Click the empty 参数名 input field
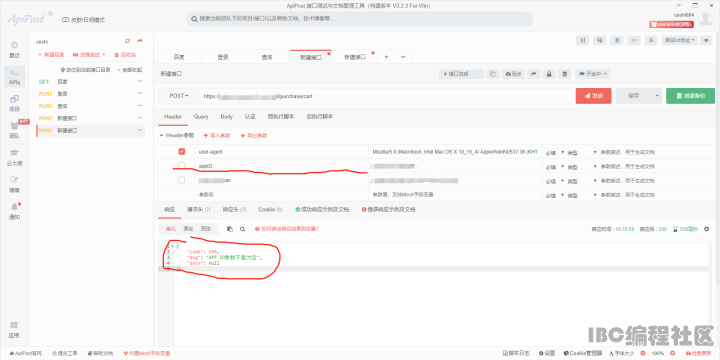The image size is (720, 360). coord(281,195)
